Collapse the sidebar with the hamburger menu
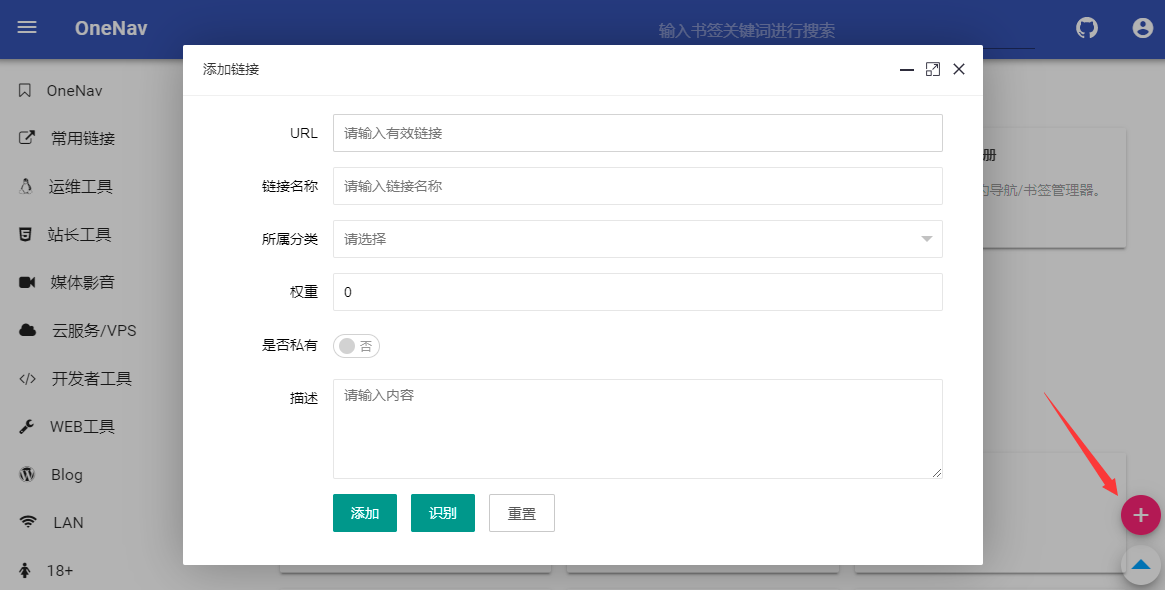 (x=26, y=28)
